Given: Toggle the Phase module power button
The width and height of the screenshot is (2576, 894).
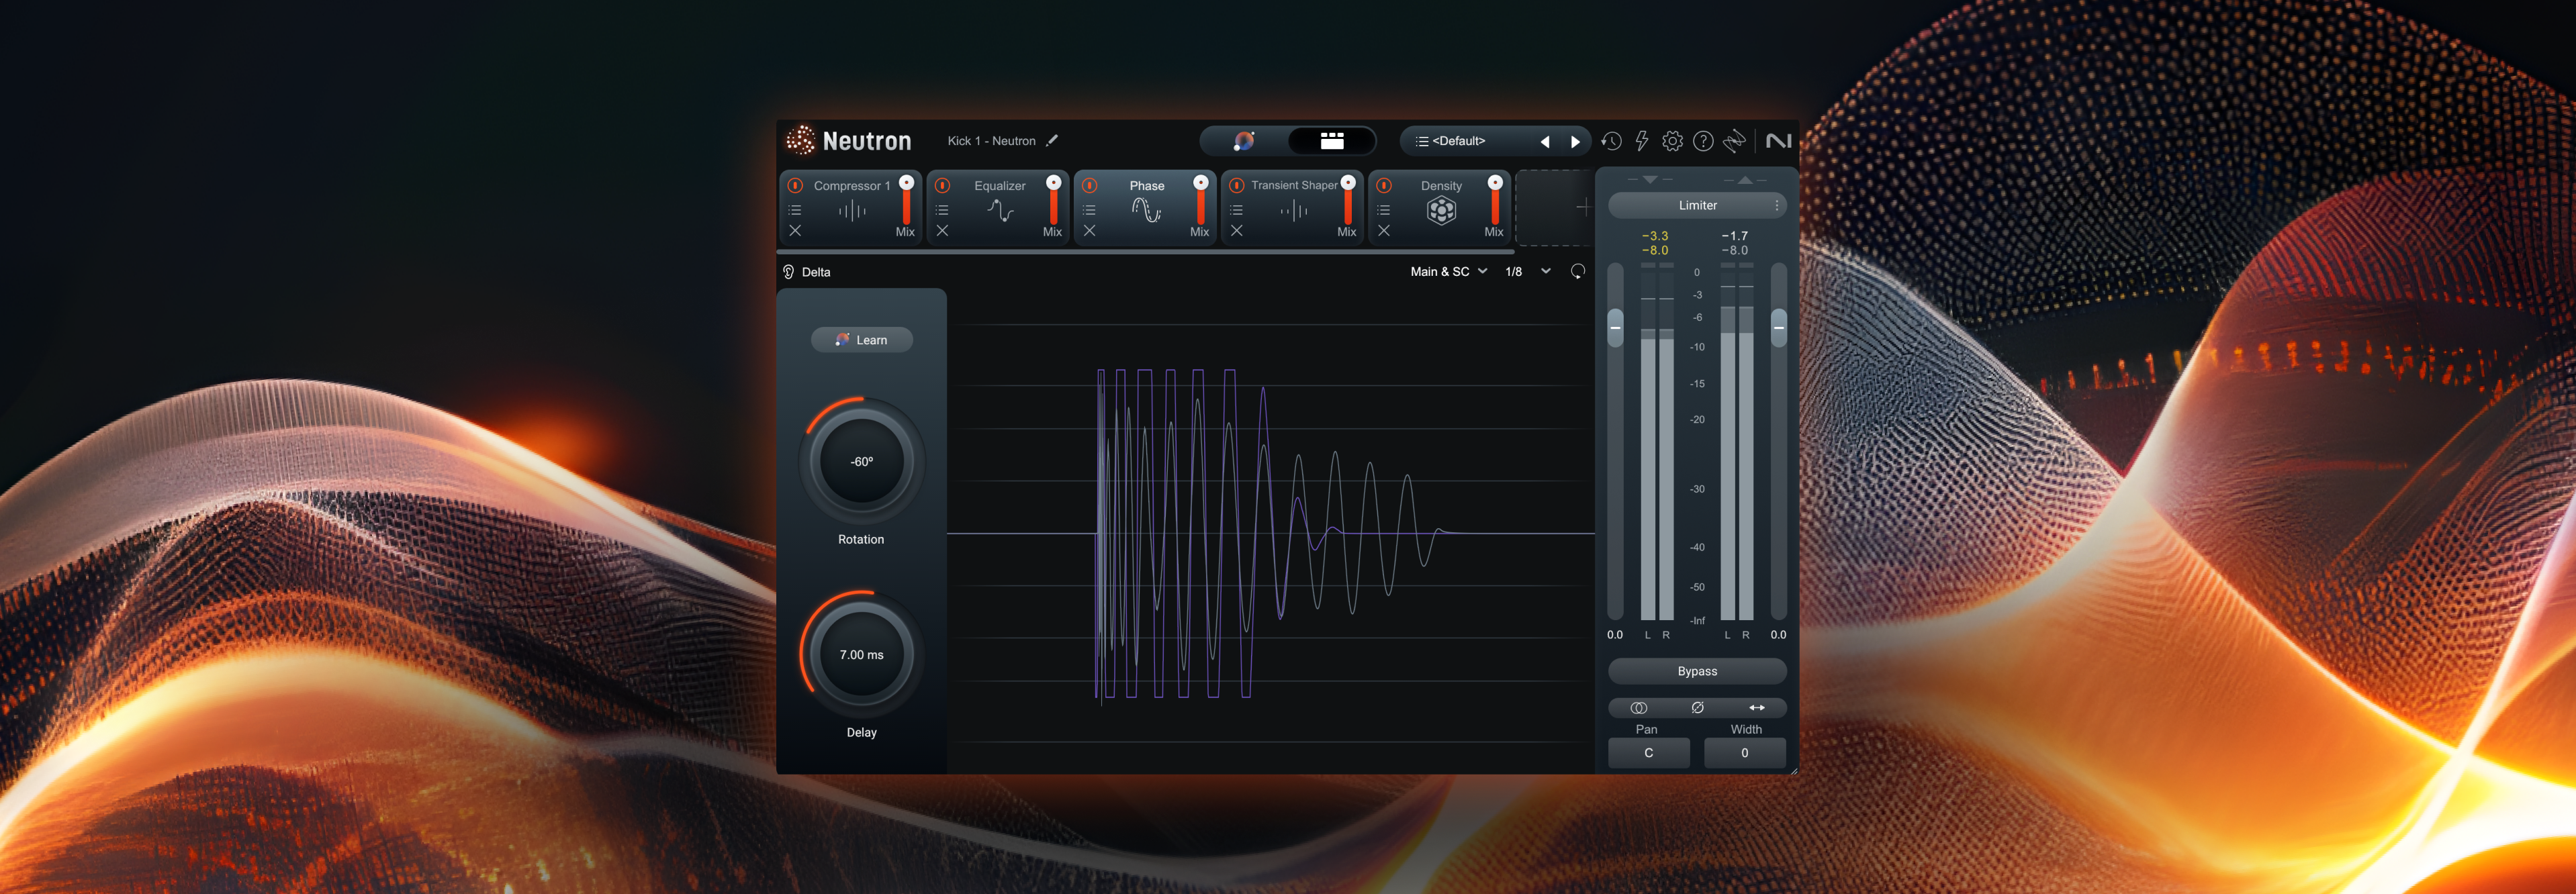Looking at the screenshot, I should pos(1090,185).
